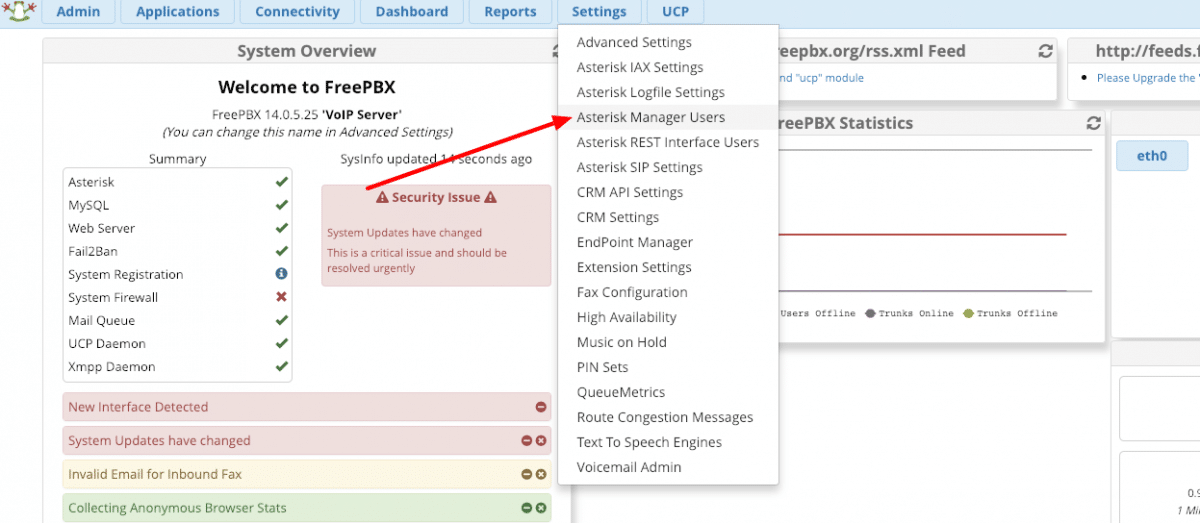The height and width of the screenshot is (523, 1200).
Task: Click the System Registration info icon
Action: tap(281, 274)
